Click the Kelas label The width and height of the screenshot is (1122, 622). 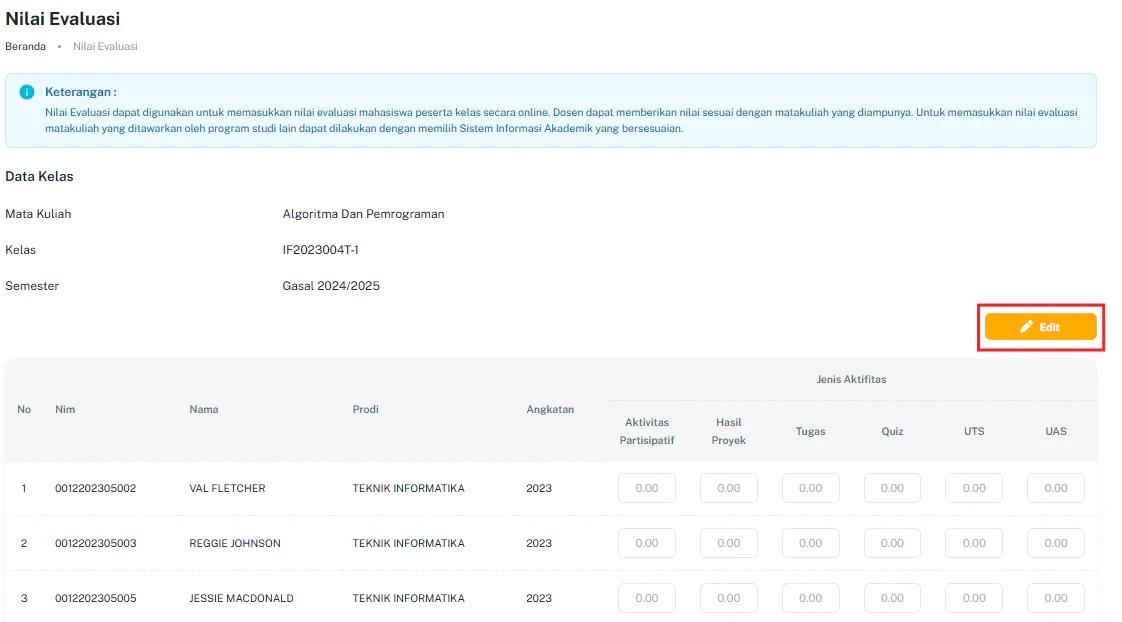(x=21, y=250)
